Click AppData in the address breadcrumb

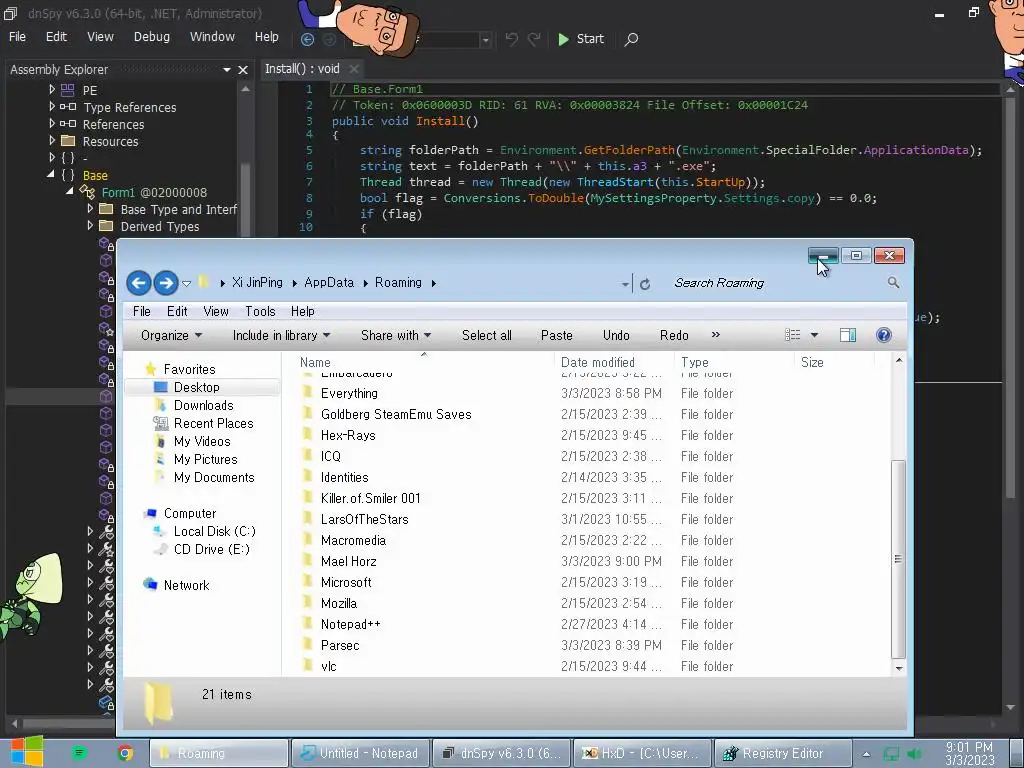coord(328,283)
